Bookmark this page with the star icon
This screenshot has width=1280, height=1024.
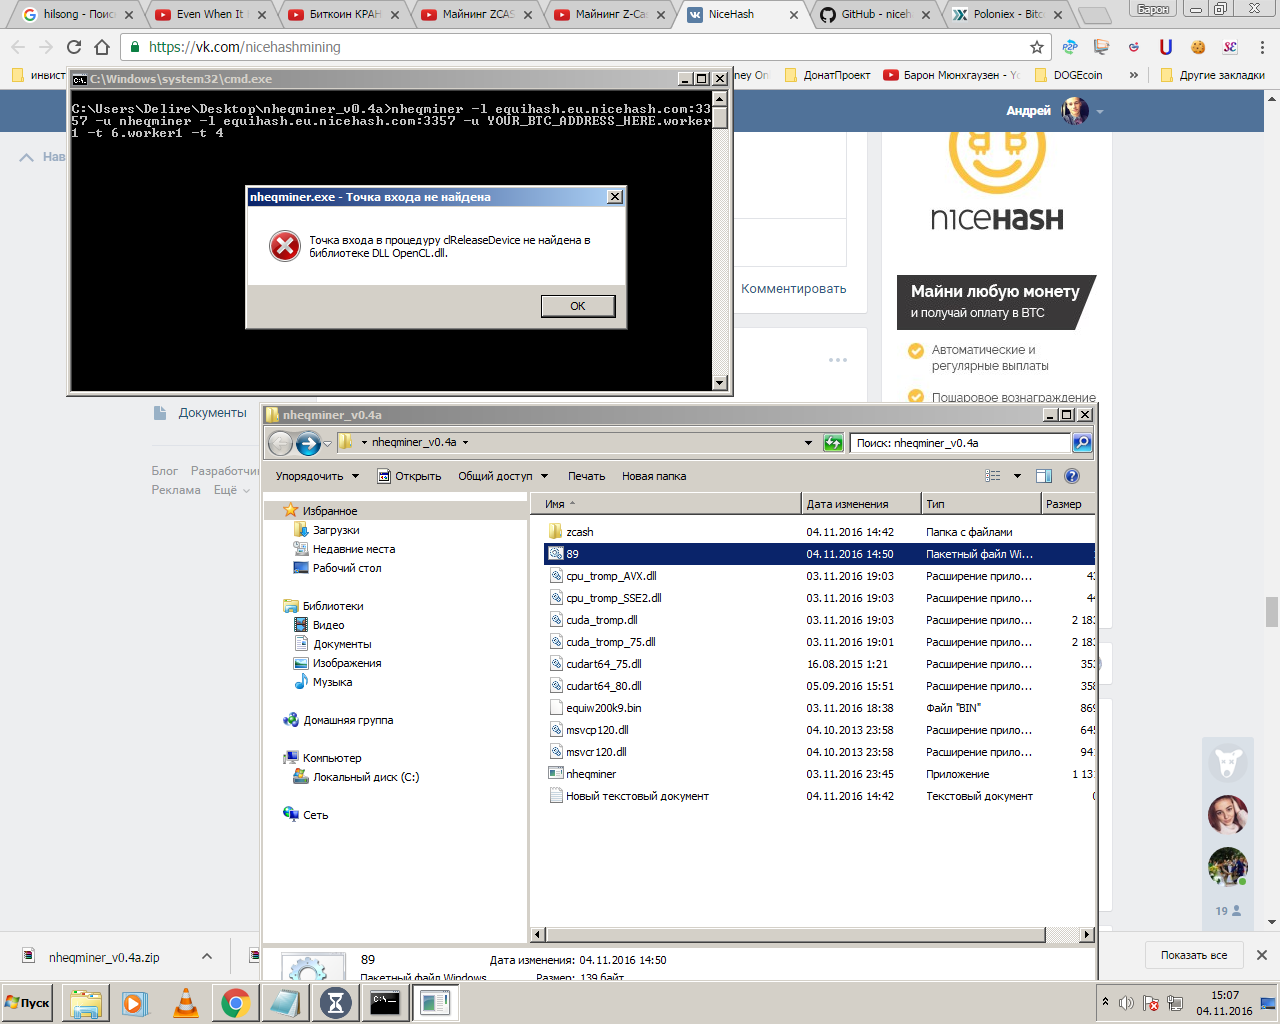point(1037,47)
